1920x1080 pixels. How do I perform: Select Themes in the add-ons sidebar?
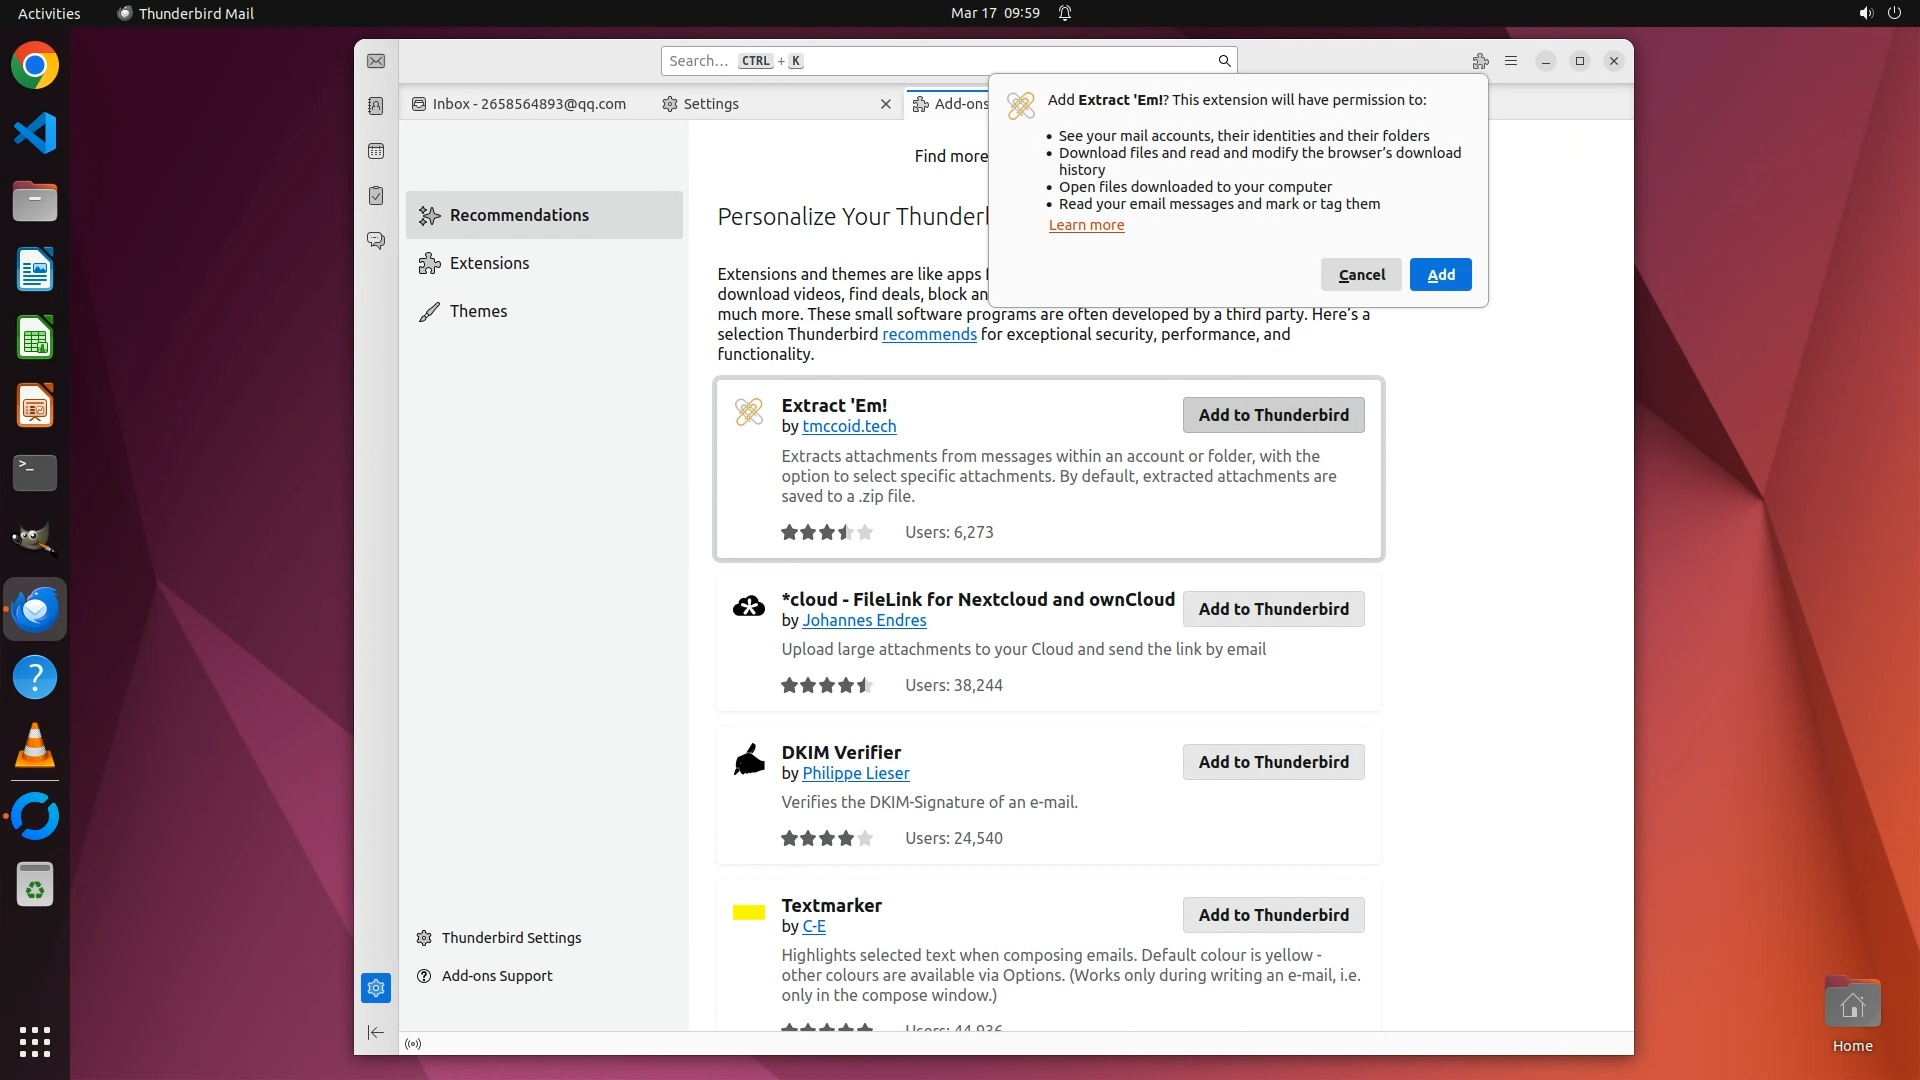478,311
